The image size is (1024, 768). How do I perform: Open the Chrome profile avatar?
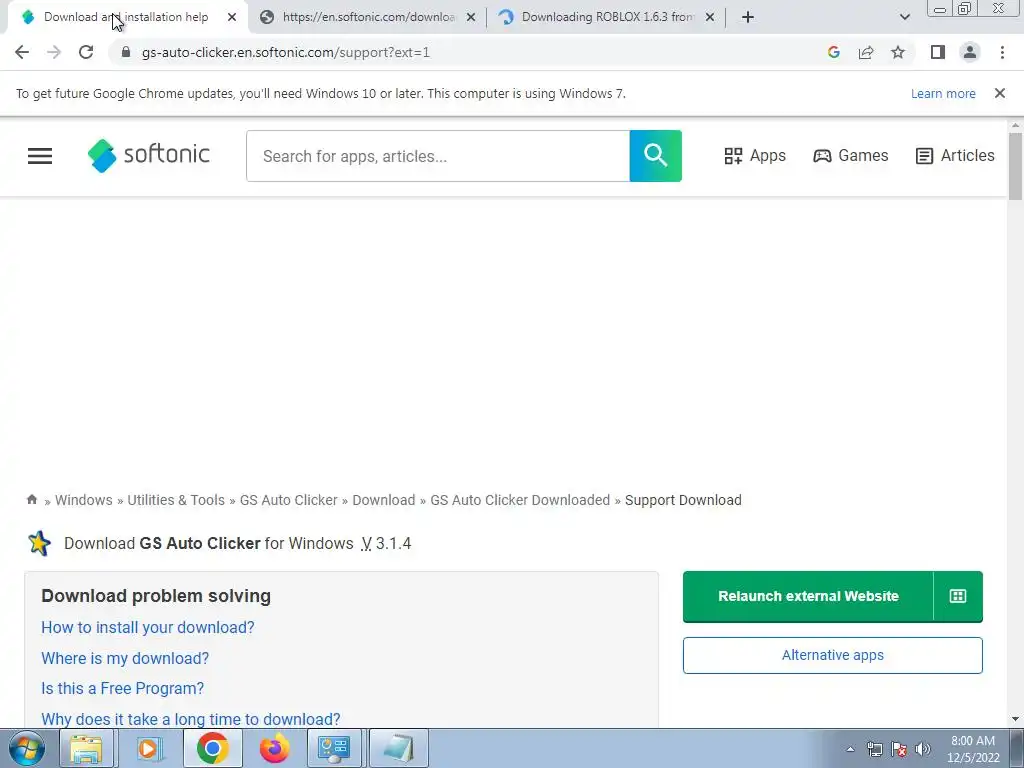point(970,52)
